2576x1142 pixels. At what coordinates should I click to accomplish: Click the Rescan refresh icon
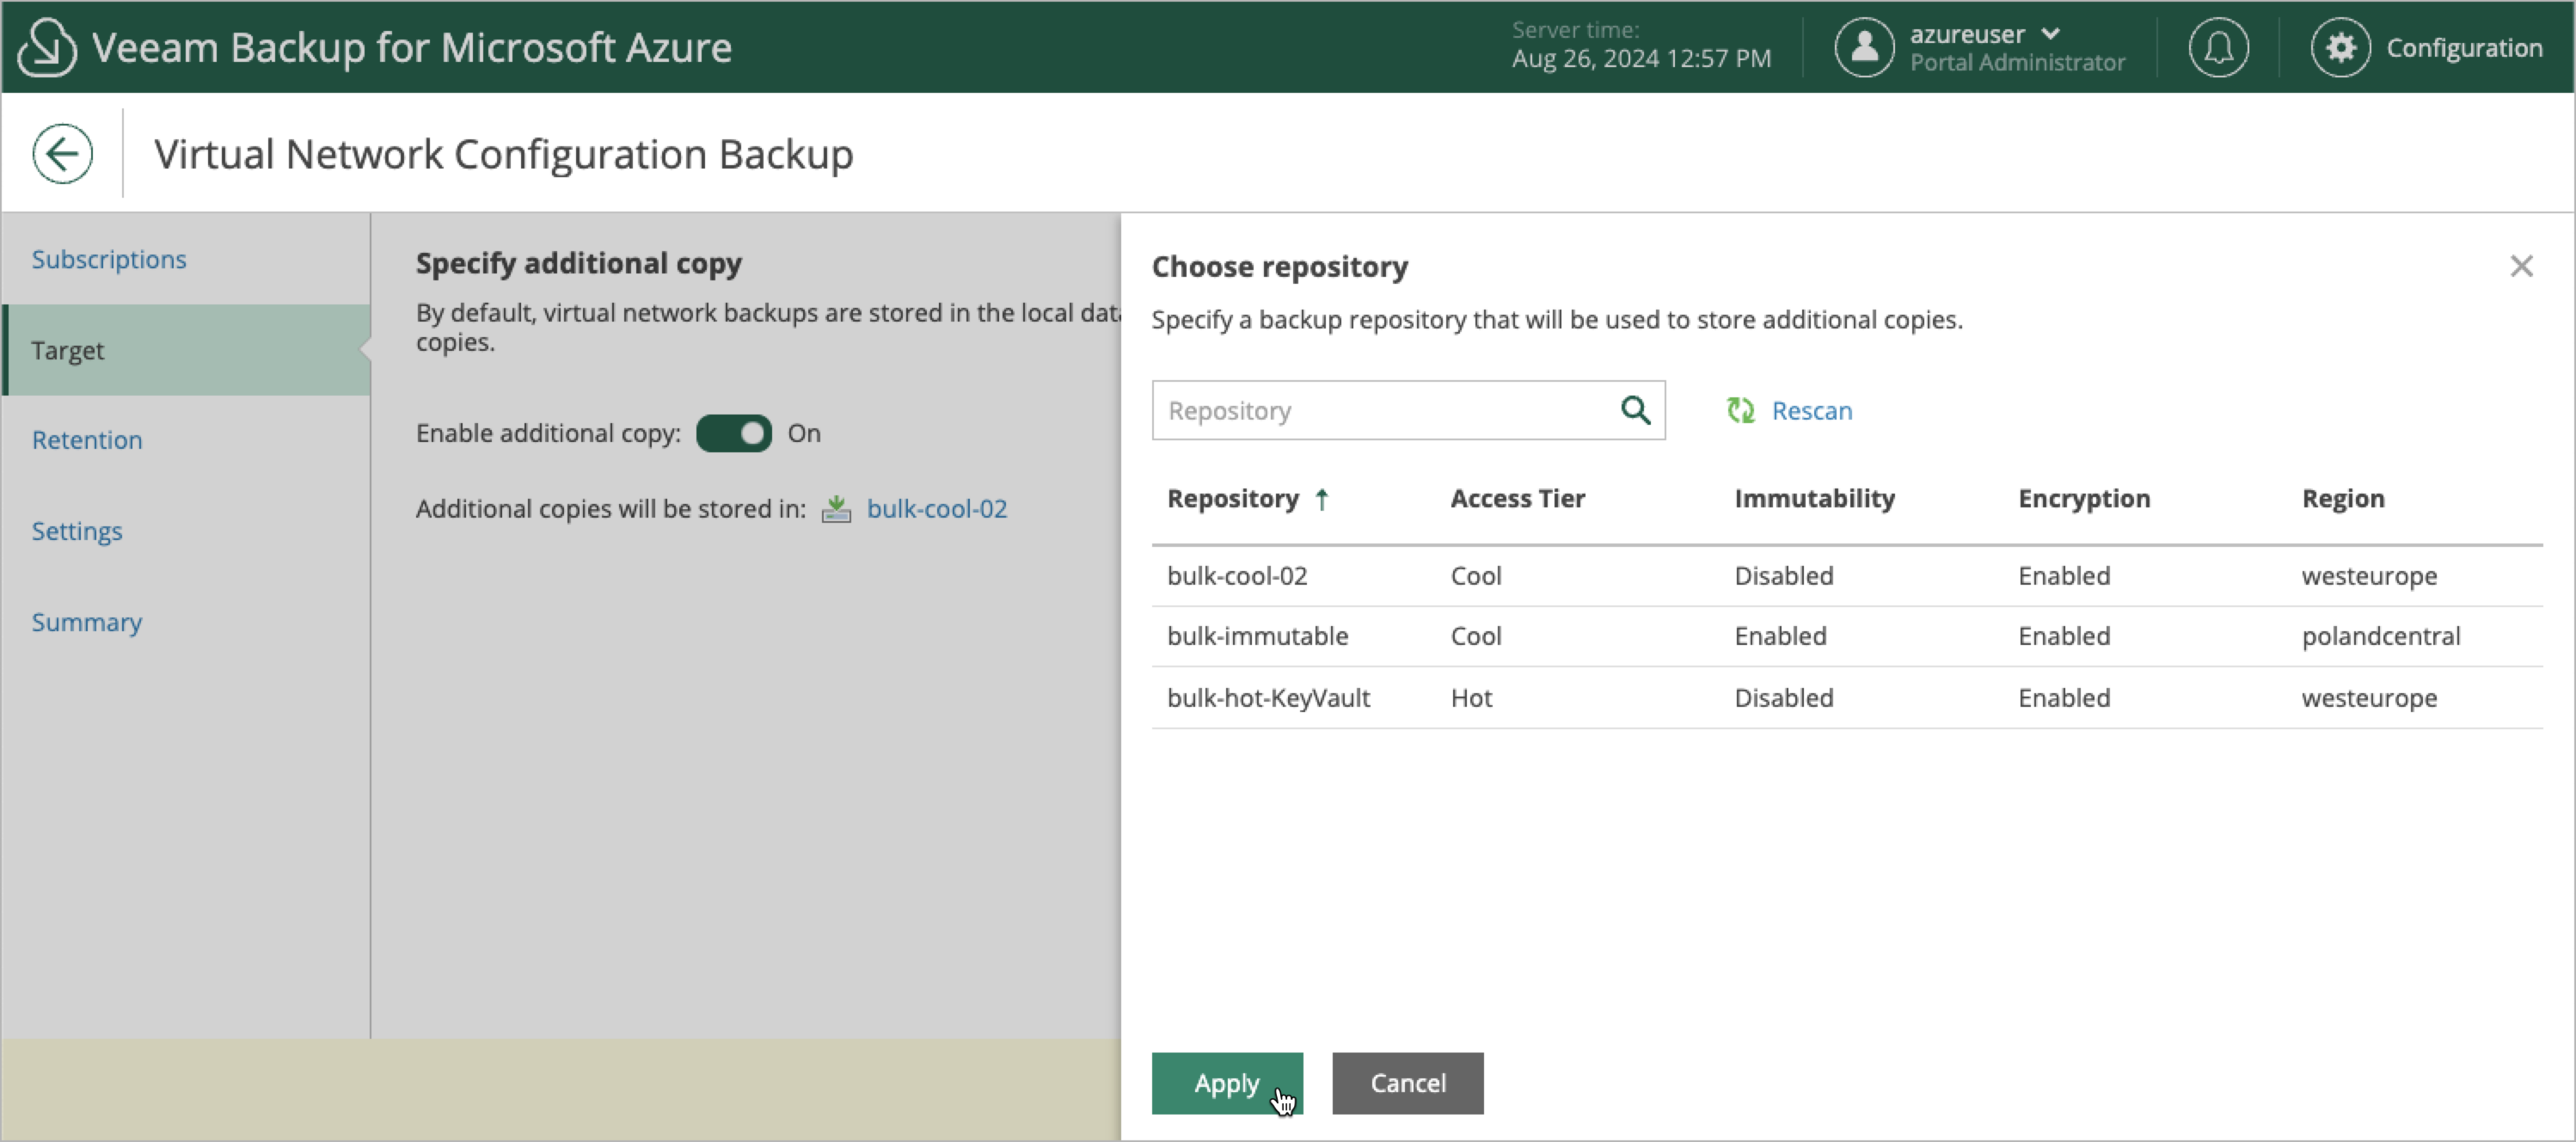pyautogui.click(x=1741, y=410)
